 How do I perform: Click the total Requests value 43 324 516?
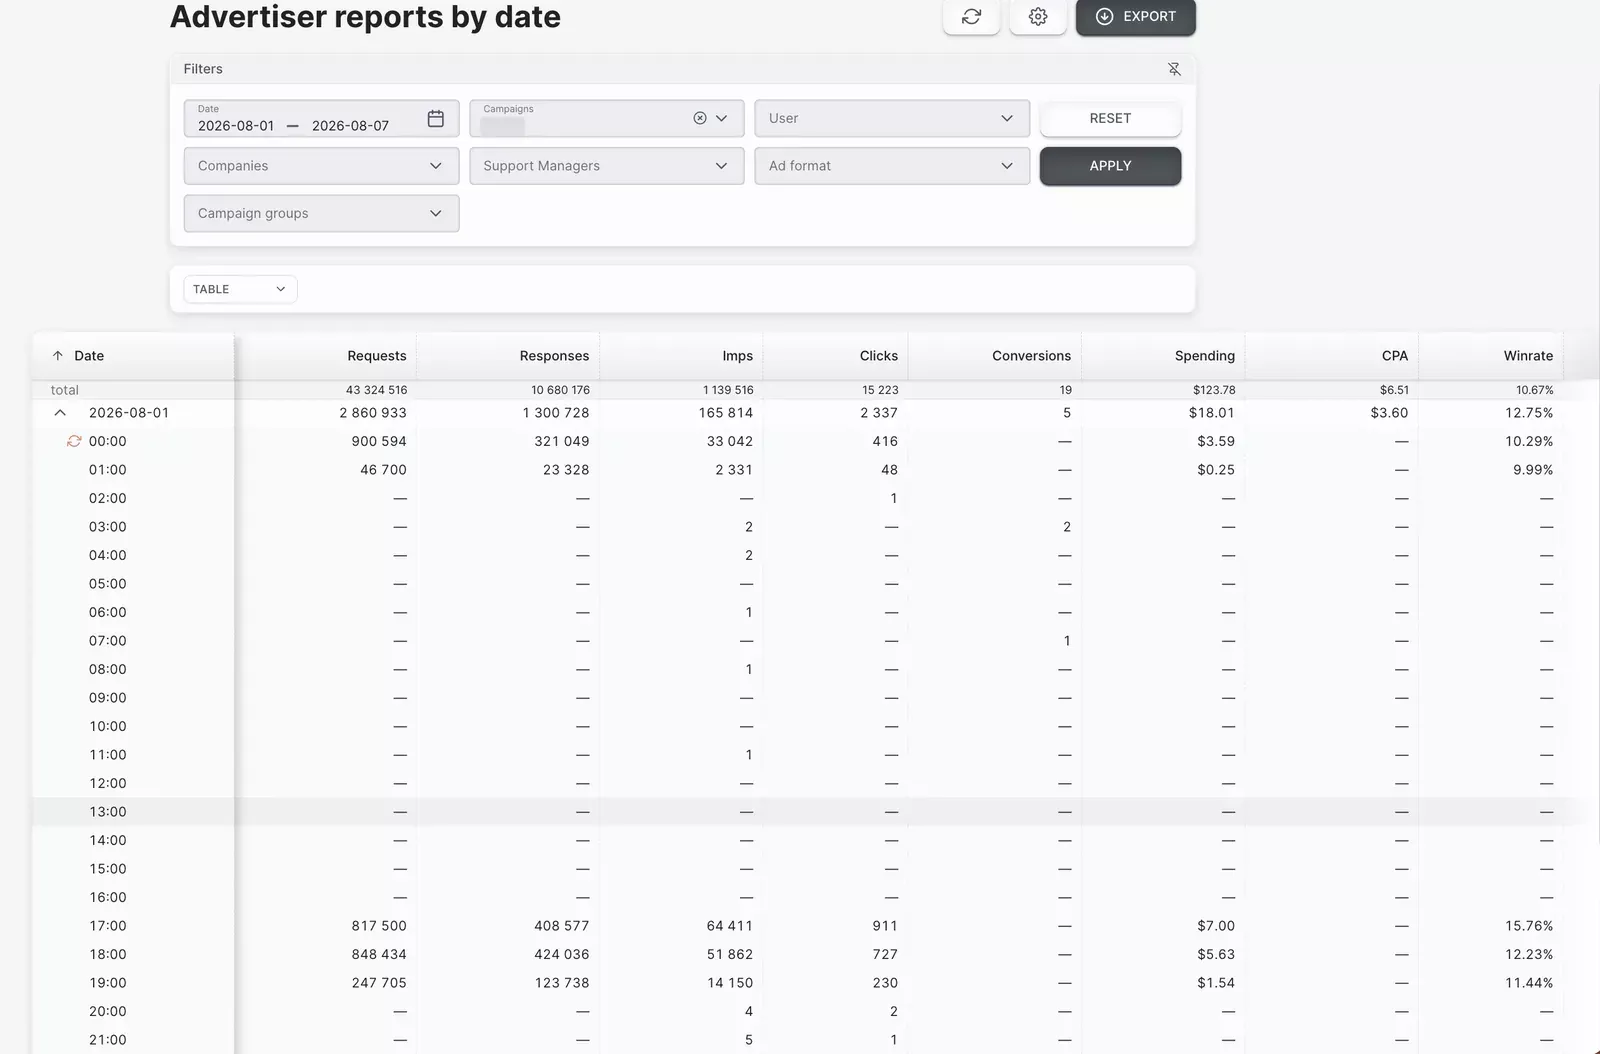pos(376,390)
